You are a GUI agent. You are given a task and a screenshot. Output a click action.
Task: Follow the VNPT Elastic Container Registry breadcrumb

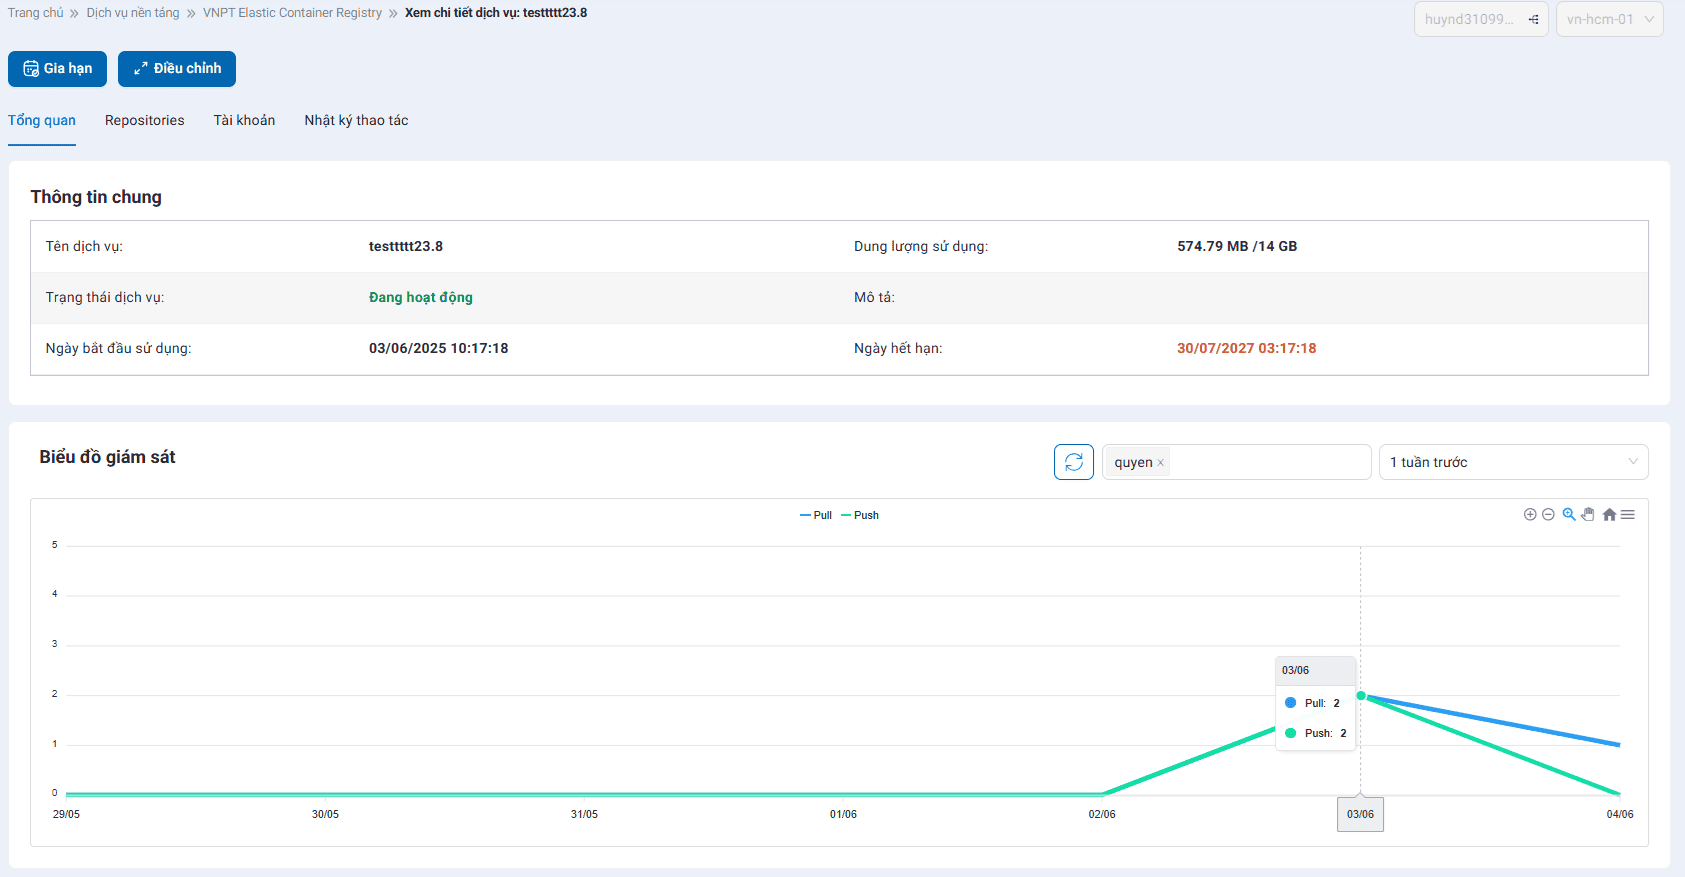click(x=292, y=13)
